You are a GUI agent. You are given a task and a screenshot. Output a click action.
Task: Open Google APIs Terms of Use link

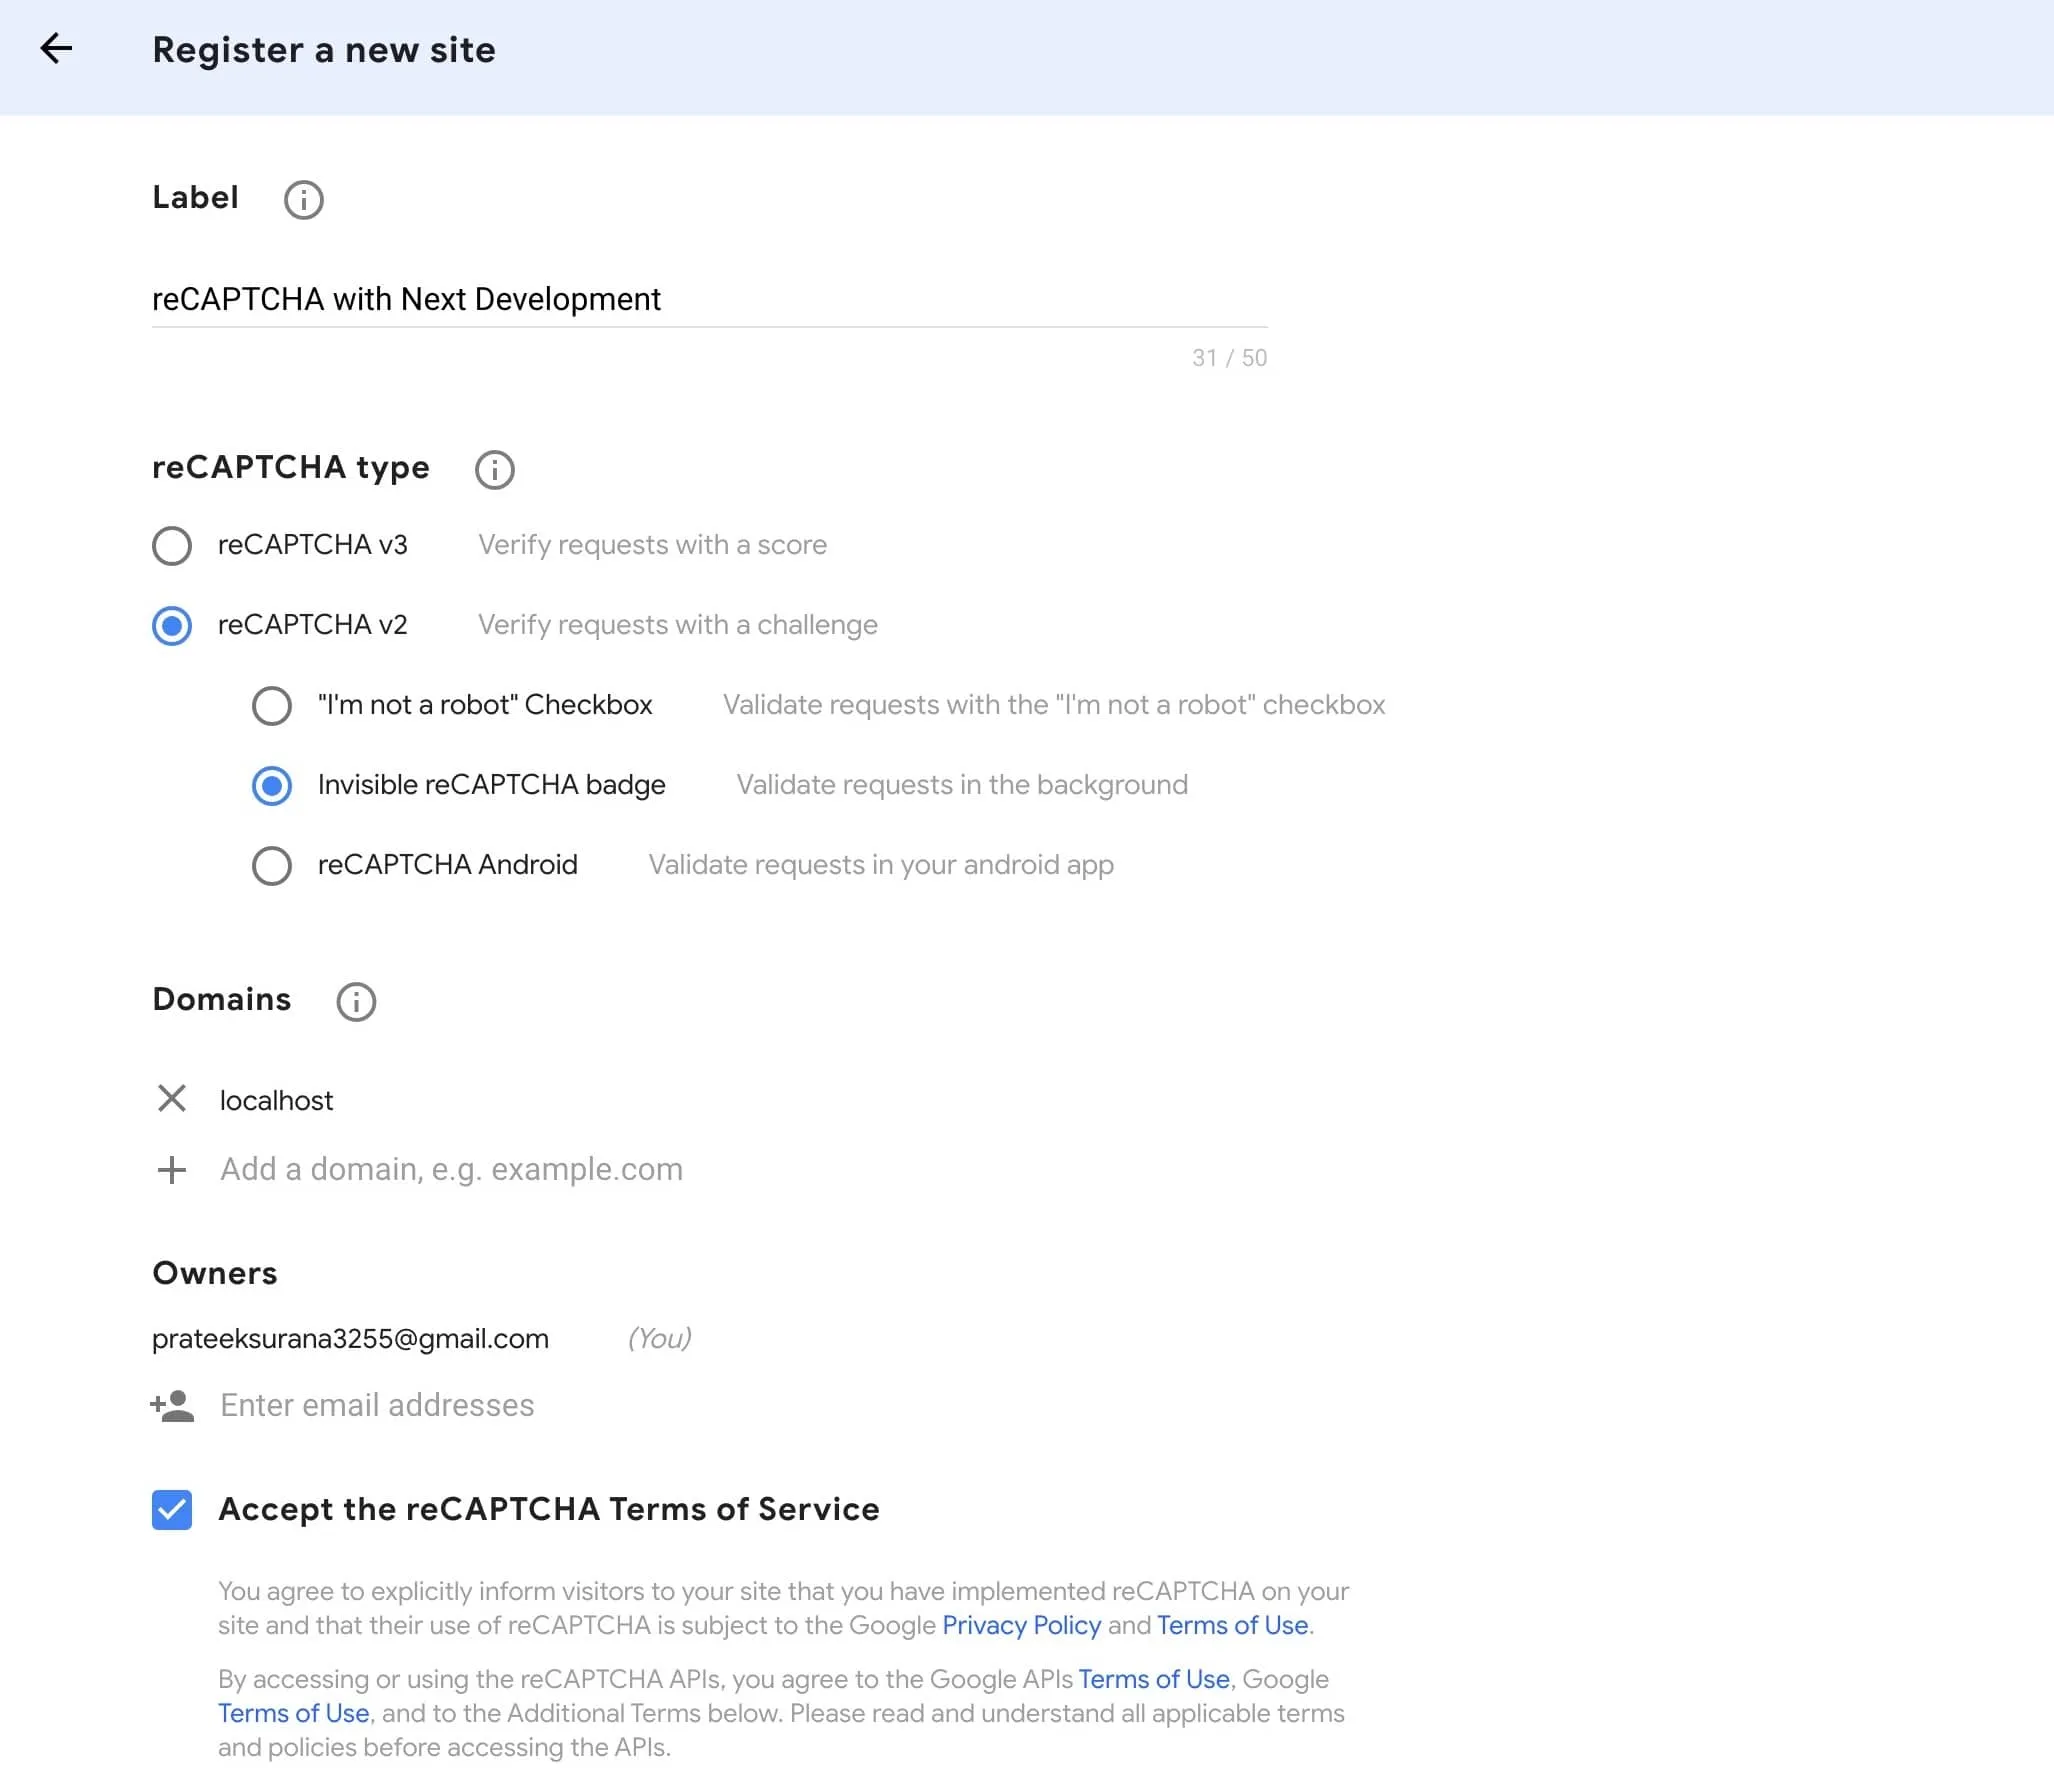[1153, 1679]
